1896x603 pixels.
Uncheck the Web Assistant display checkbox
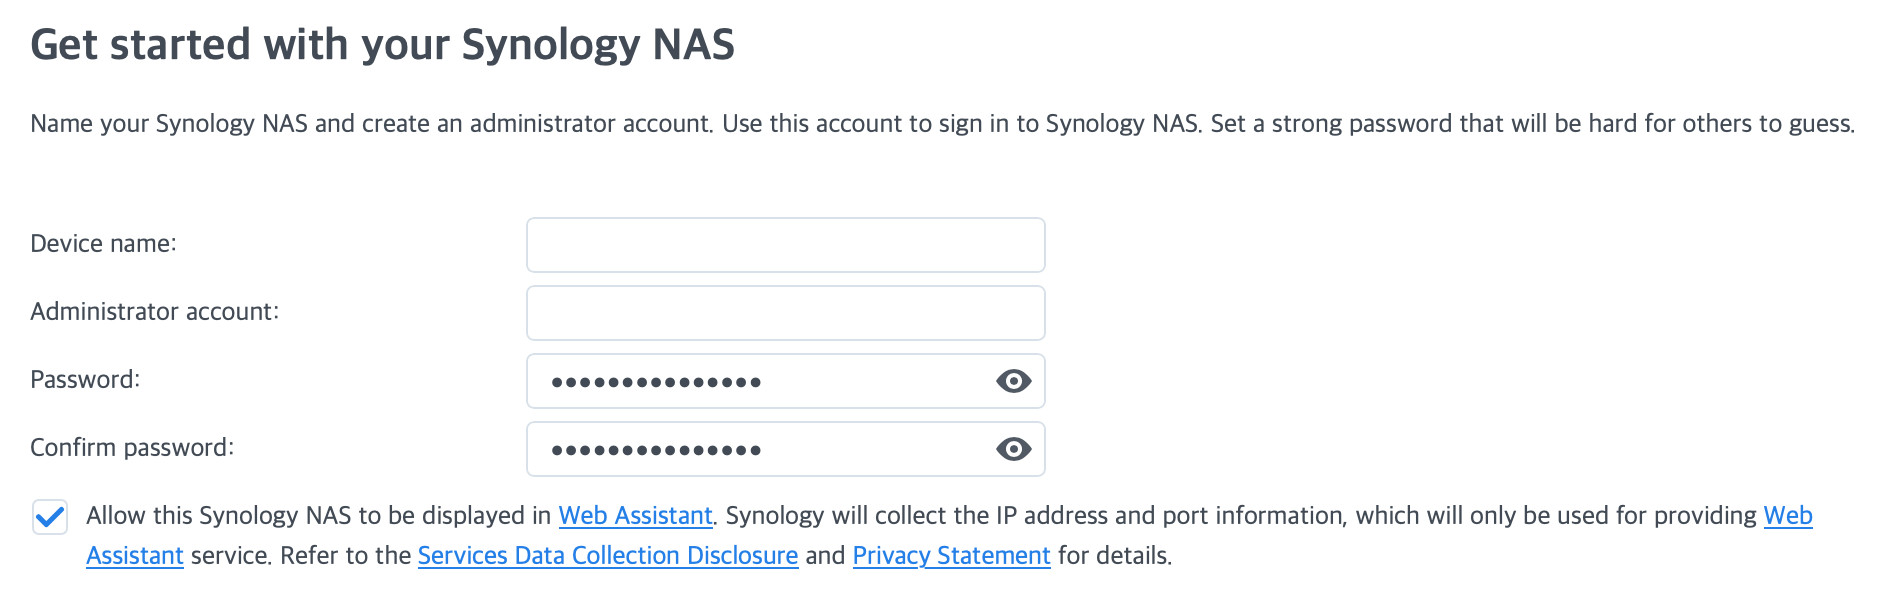[50, 517]
